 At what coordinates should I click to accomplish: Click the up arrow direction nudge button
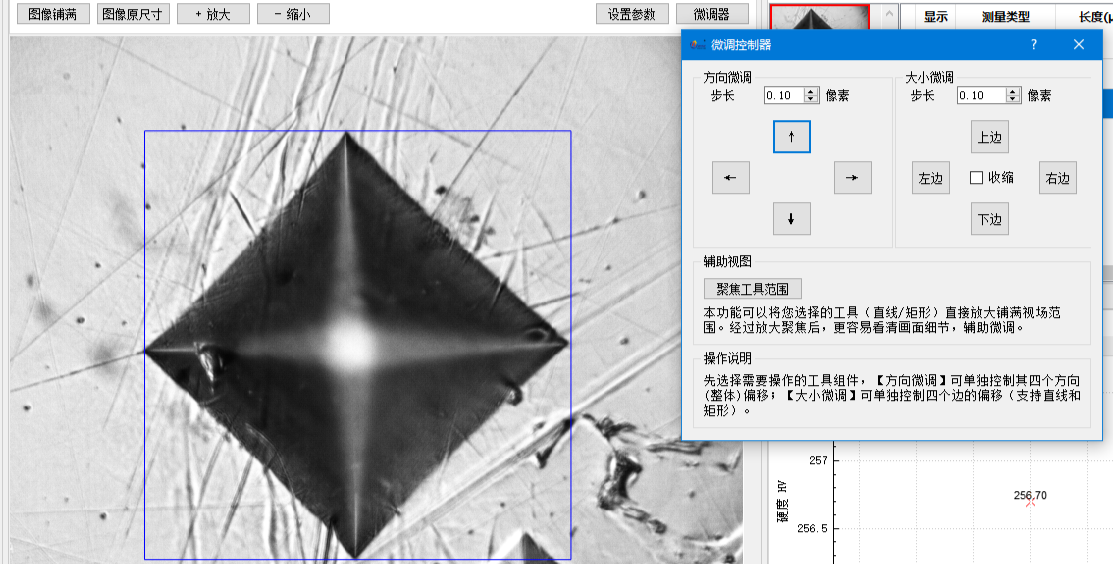(x=791, y=137)
